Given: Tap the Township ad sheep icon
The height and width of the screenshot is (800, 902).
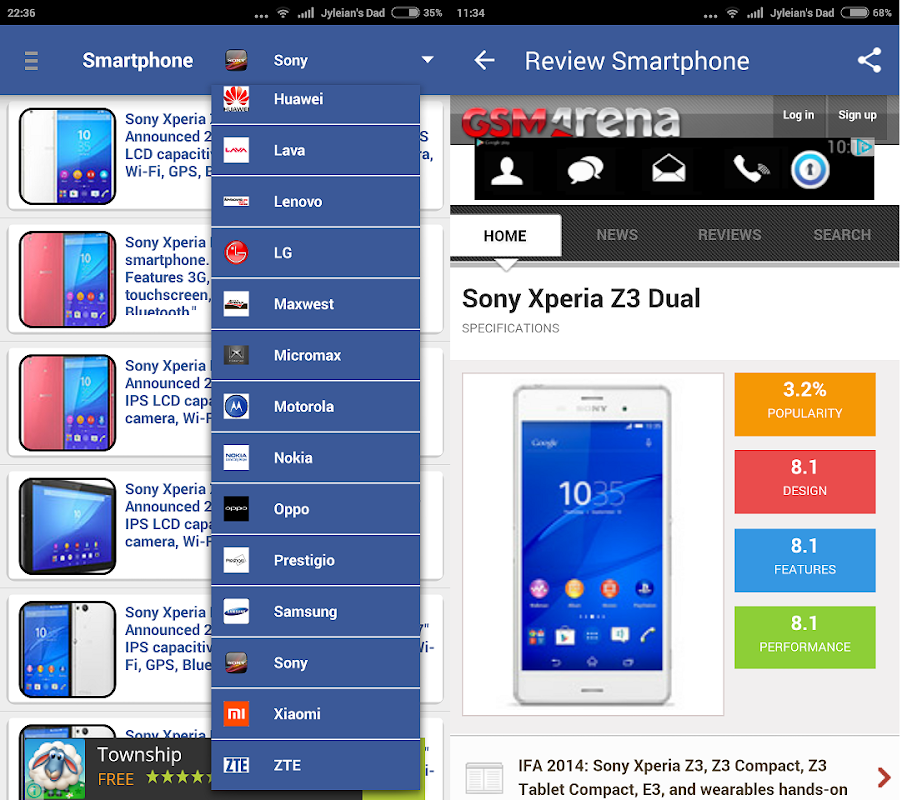Looking at the screenshot, I should tap(55, 769).
